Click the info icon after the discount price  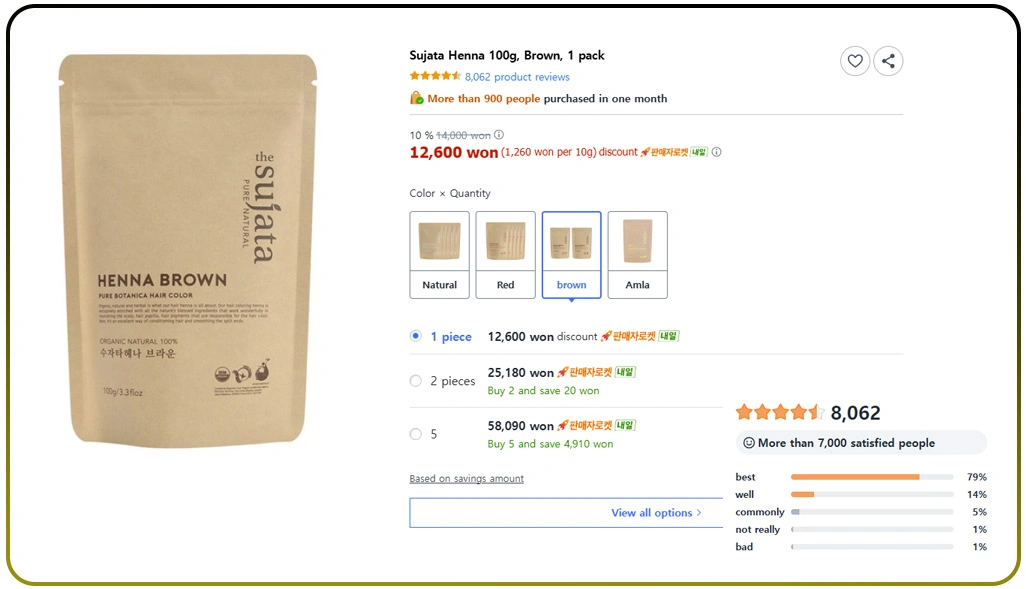716,152
